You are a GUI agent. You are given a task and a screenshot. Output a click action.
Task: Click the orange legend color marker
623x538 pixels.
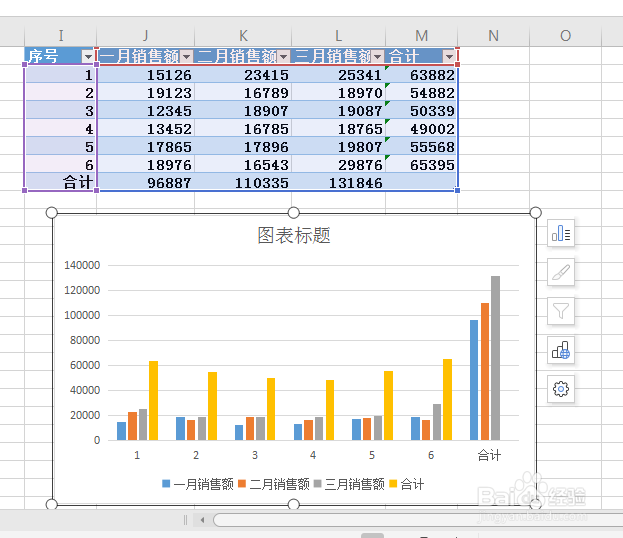[x=242, y=484]
